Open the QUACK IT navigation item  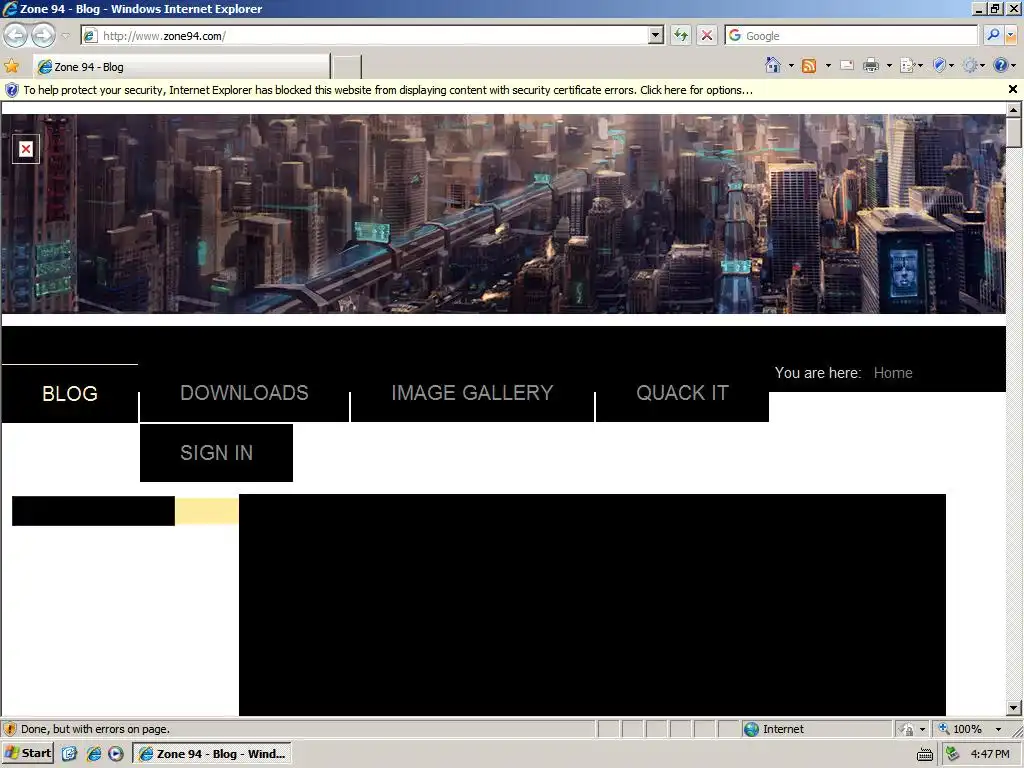point(682,392)
